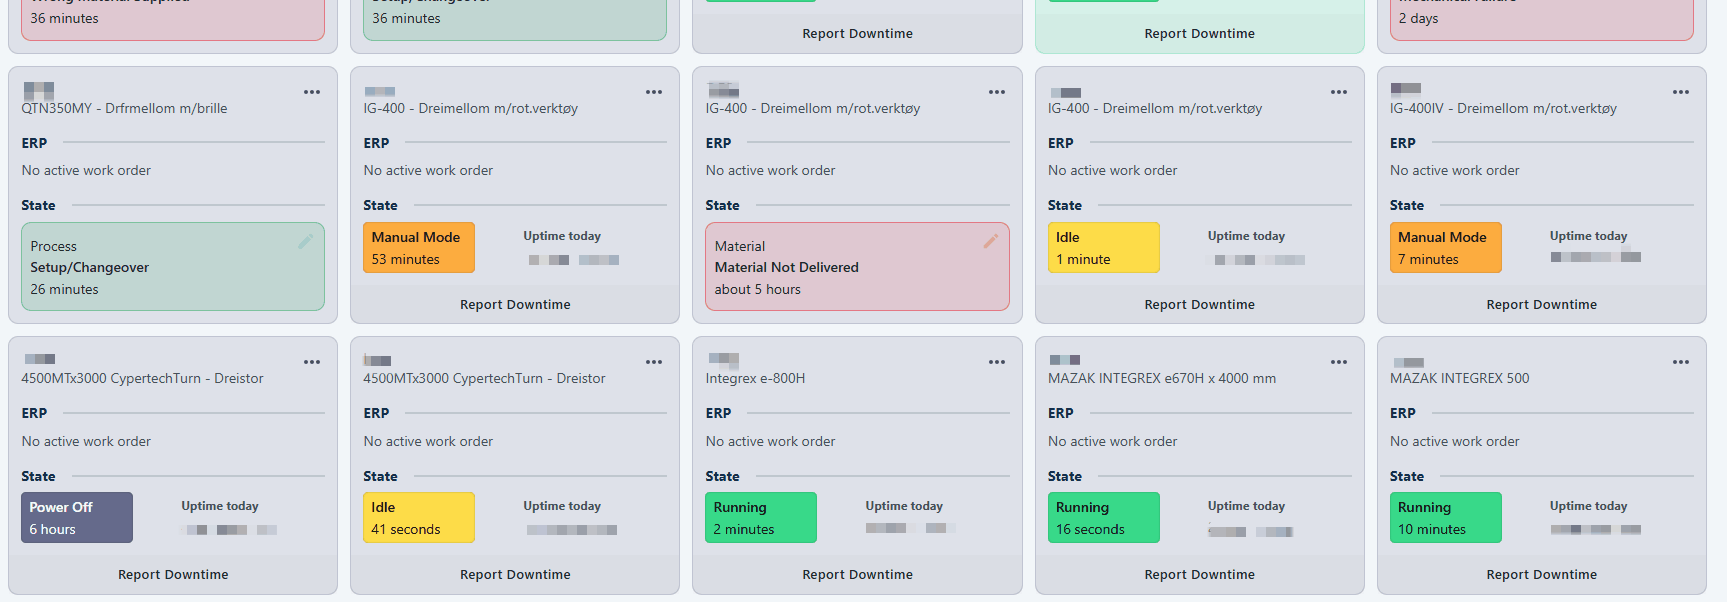Open ellipsis menu on MAZAK INTEGREX e670H card

coord(1338,362)
